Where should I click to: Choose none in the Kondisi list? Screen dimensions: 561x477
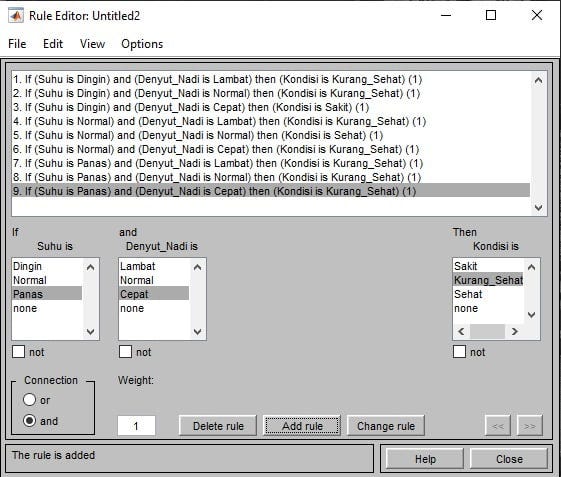pos(488,308)
